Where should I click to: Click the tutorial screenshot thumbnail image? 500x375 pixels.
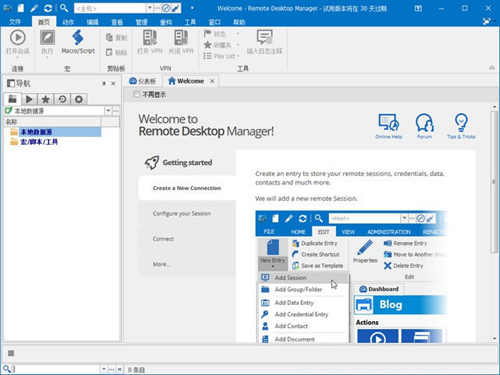pyautogui.click(x=351, y=277)
